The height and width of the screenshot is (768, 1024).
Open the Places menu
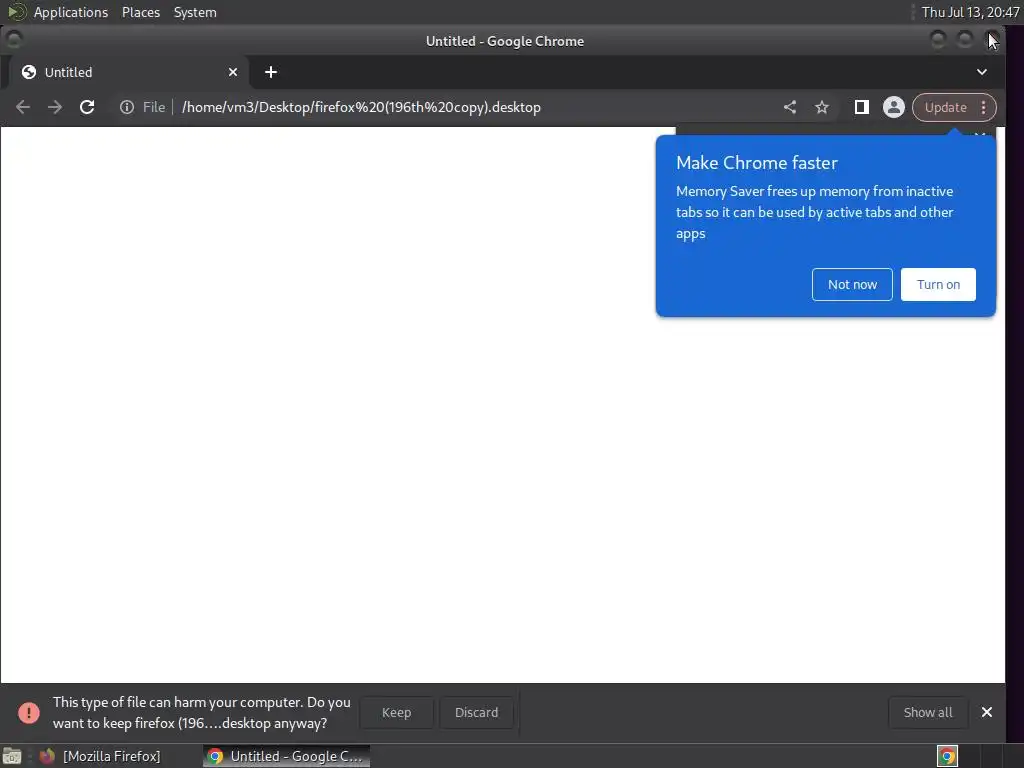pyautogui.click(x=140, y=12)
